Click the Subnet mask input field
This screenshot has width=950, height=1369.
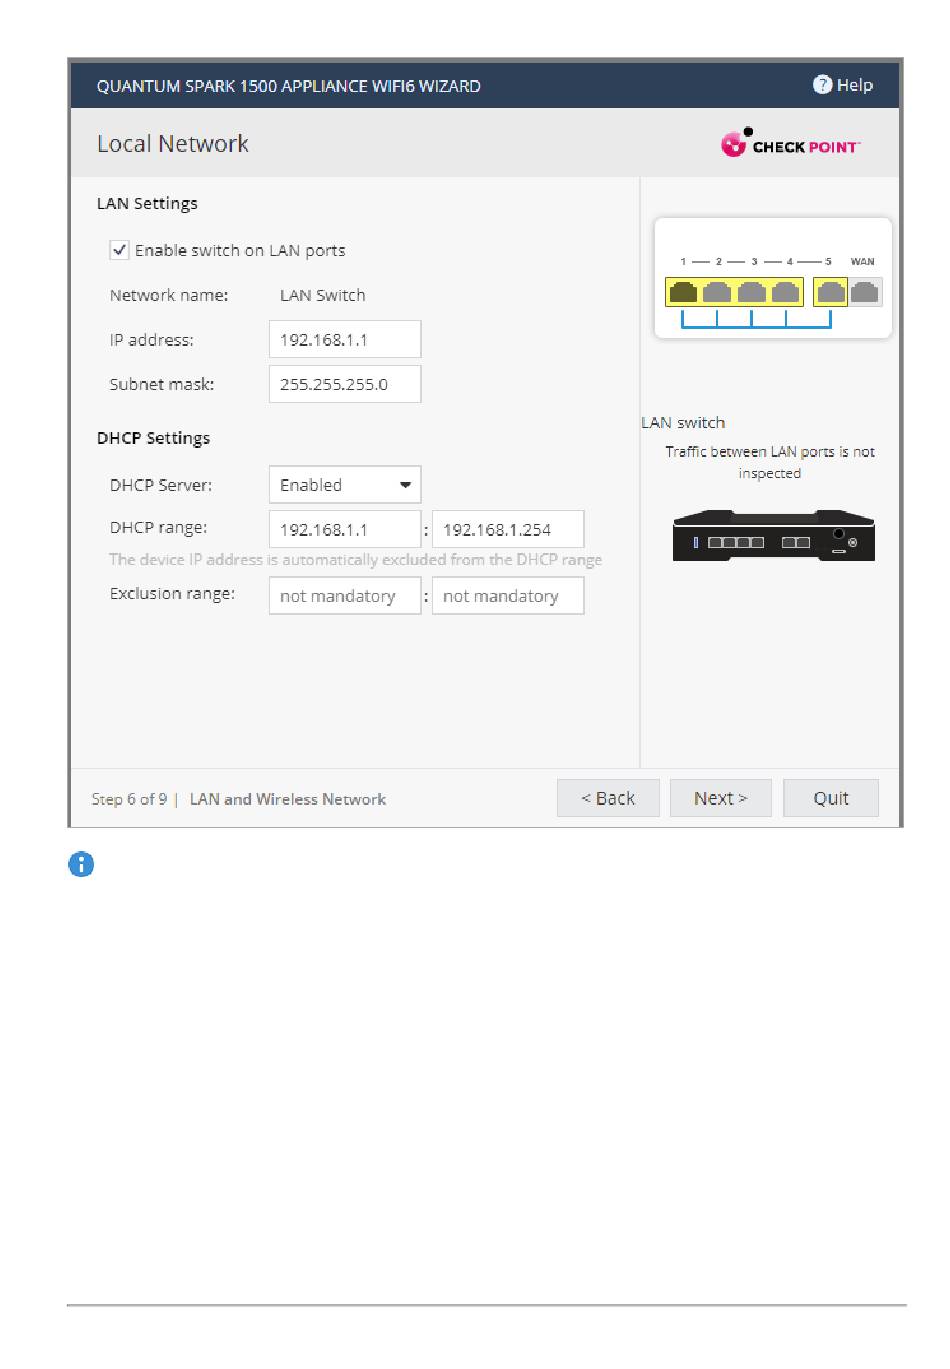pyautogui.click(x=345, y=384)
